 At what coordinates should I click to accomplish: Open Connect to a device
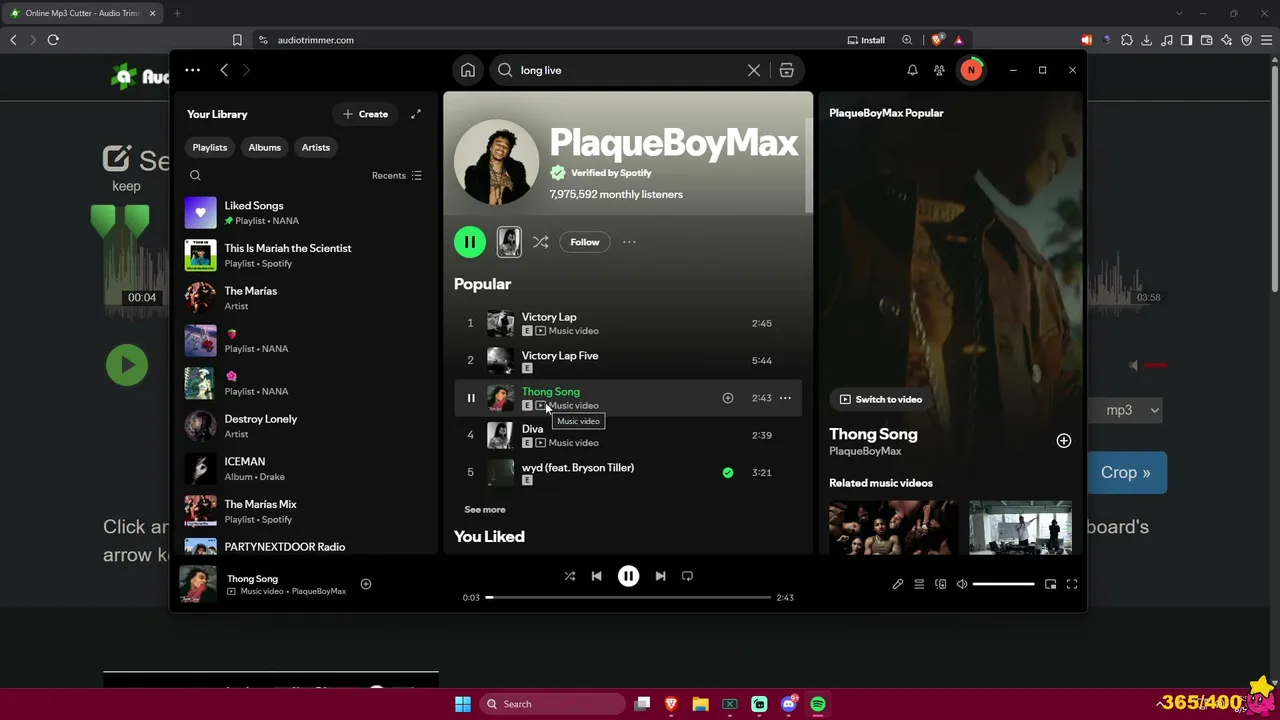(941, 584)
